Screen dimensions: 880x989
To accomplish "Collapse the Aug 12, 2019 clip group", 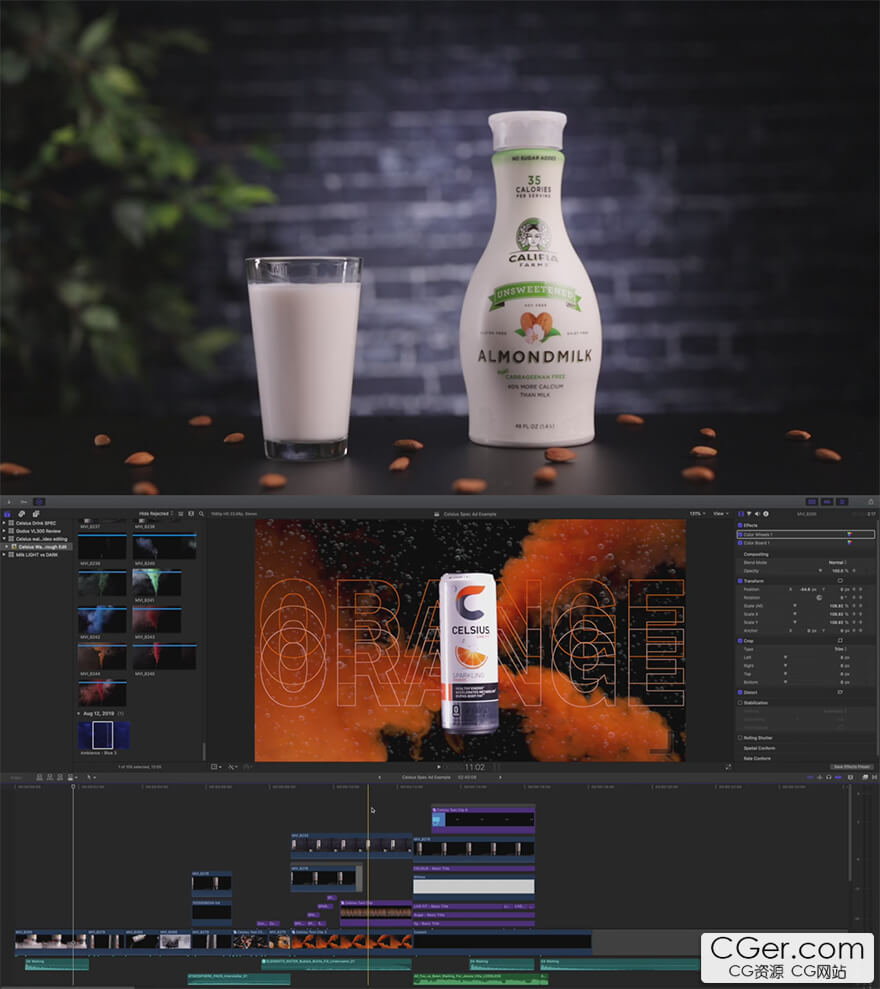I will 79,713.
